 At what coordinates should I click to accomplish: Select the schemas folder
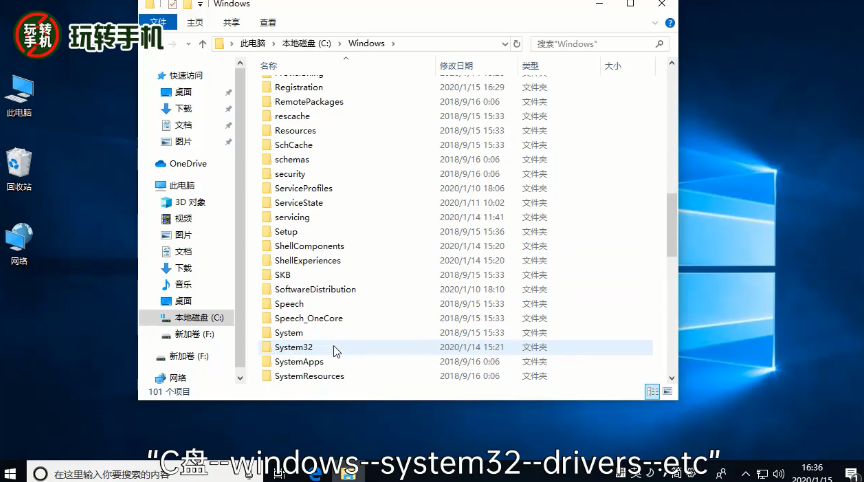291,159
